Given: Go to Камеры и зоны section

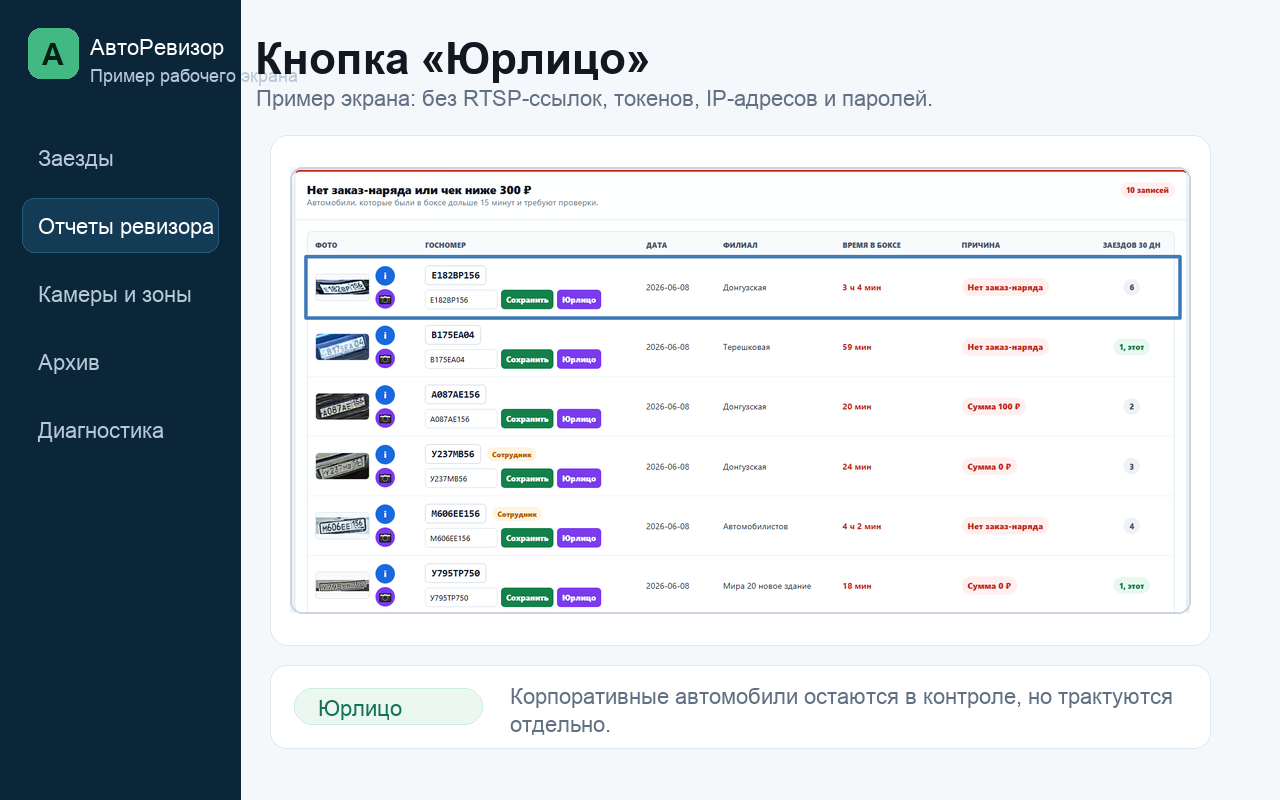Looking at the screenshot, I should (x=115, y=294).
